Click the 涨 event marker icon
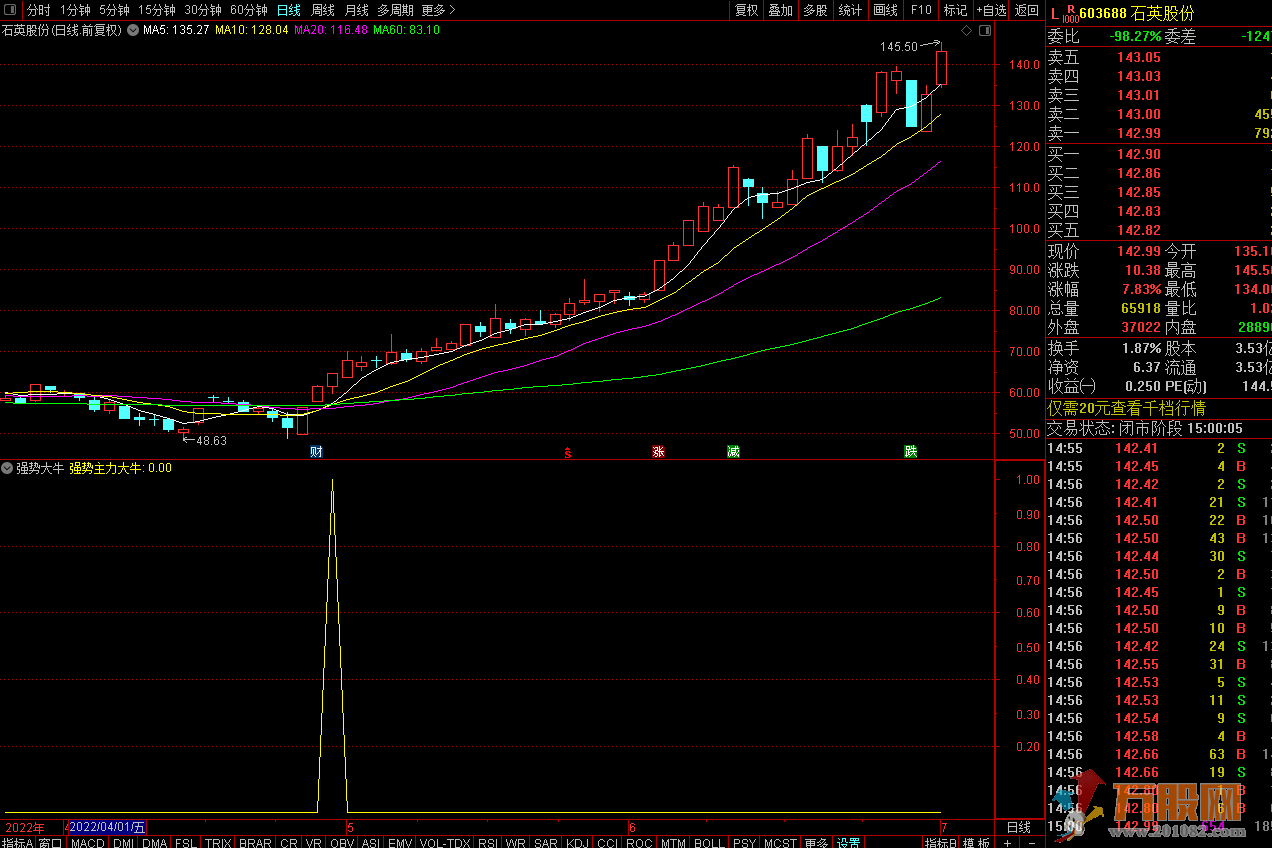 pos(658,452)
